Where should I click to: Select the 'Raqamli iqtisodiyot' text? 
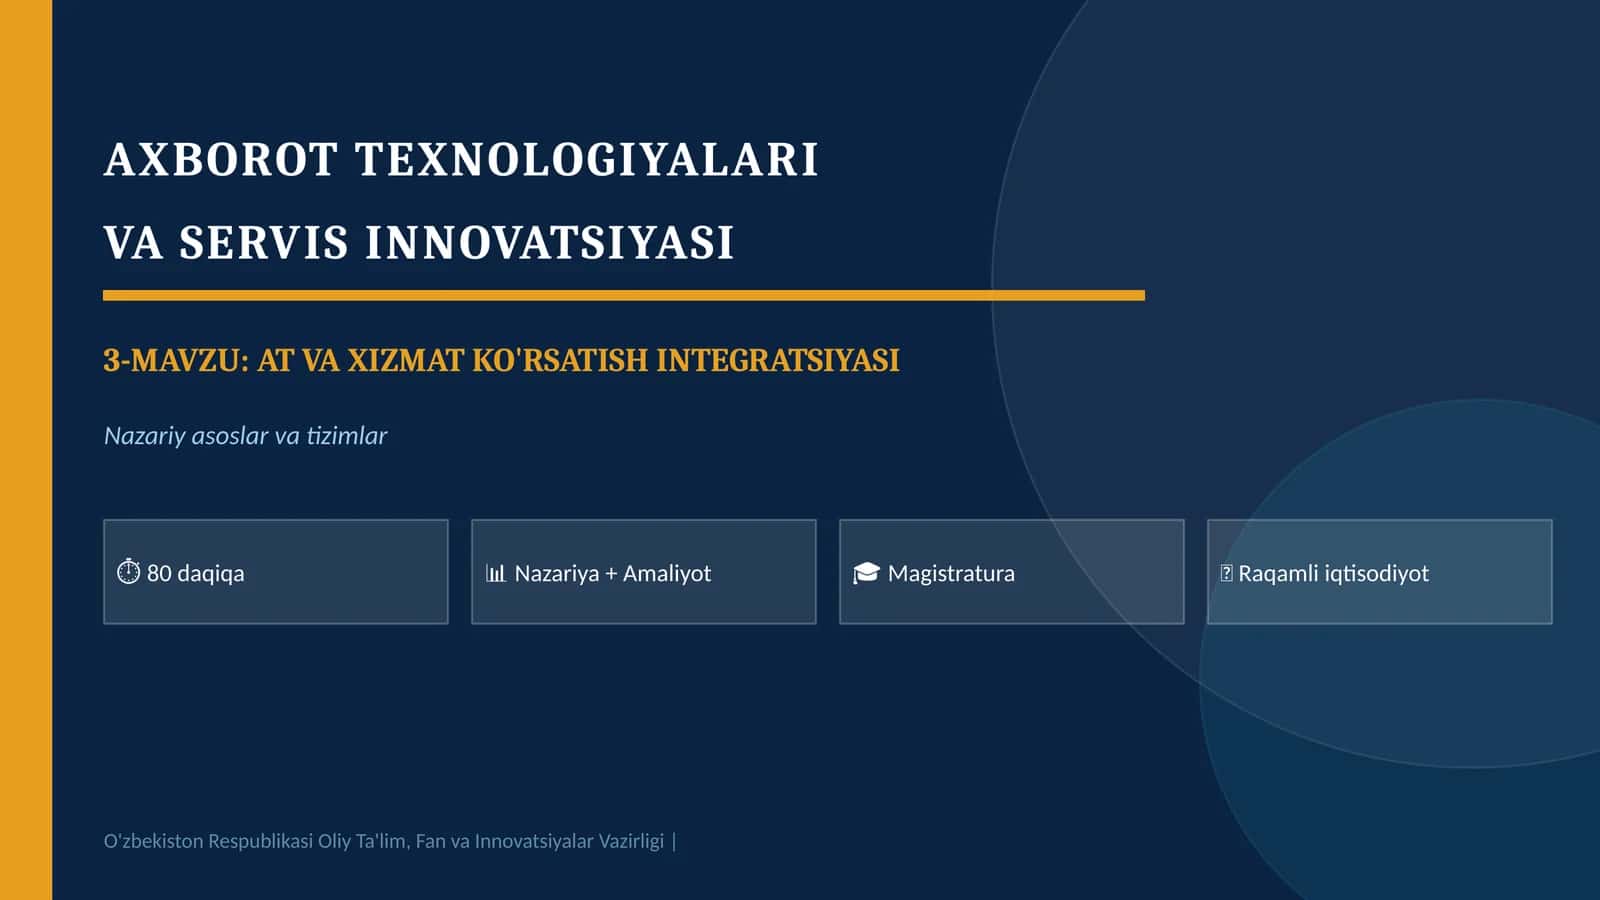coord(1333,573)
